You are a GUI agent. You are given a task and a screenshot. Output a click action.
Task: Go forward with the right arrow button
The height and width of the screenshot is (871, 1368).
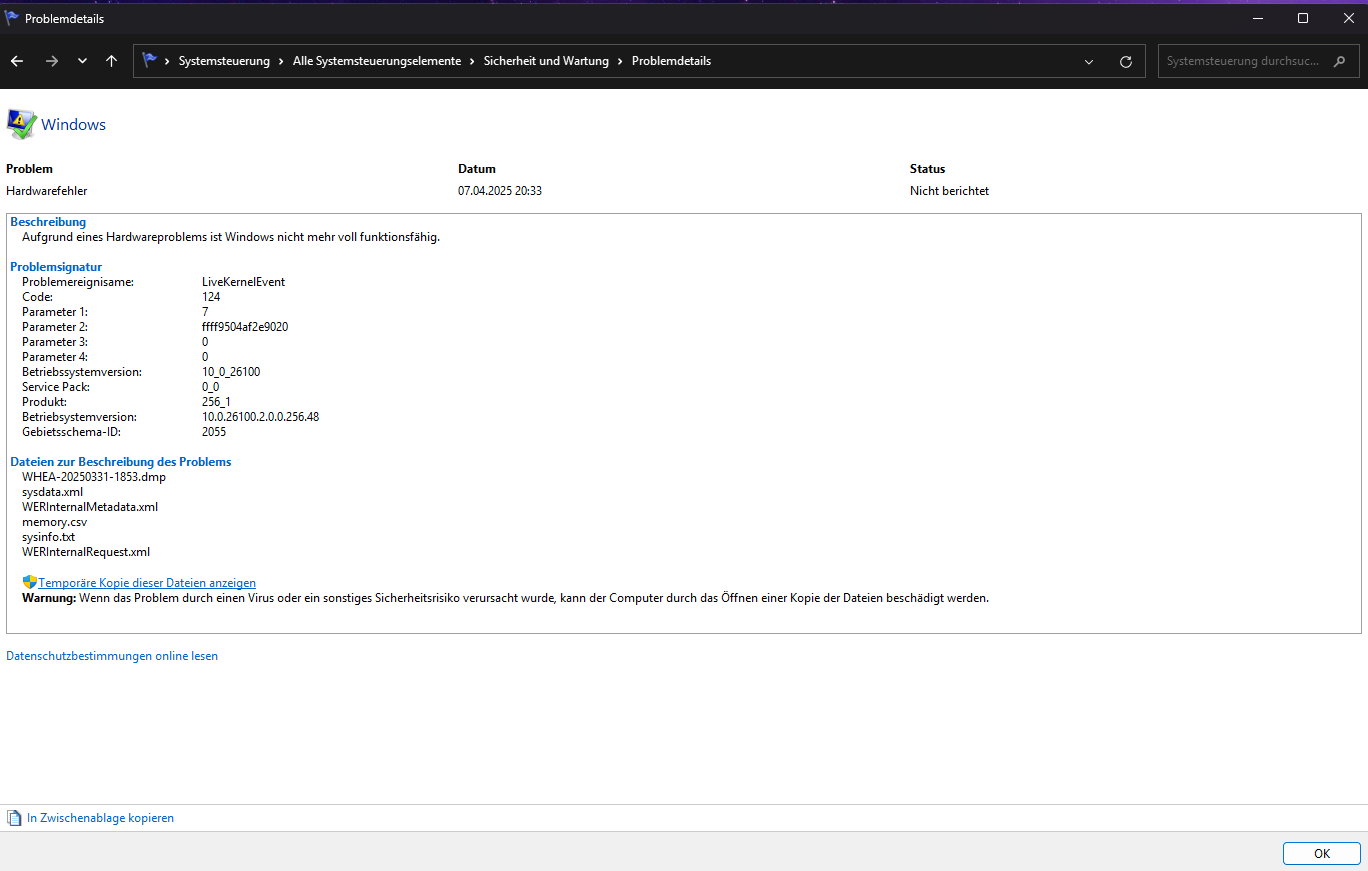[52, 61]
